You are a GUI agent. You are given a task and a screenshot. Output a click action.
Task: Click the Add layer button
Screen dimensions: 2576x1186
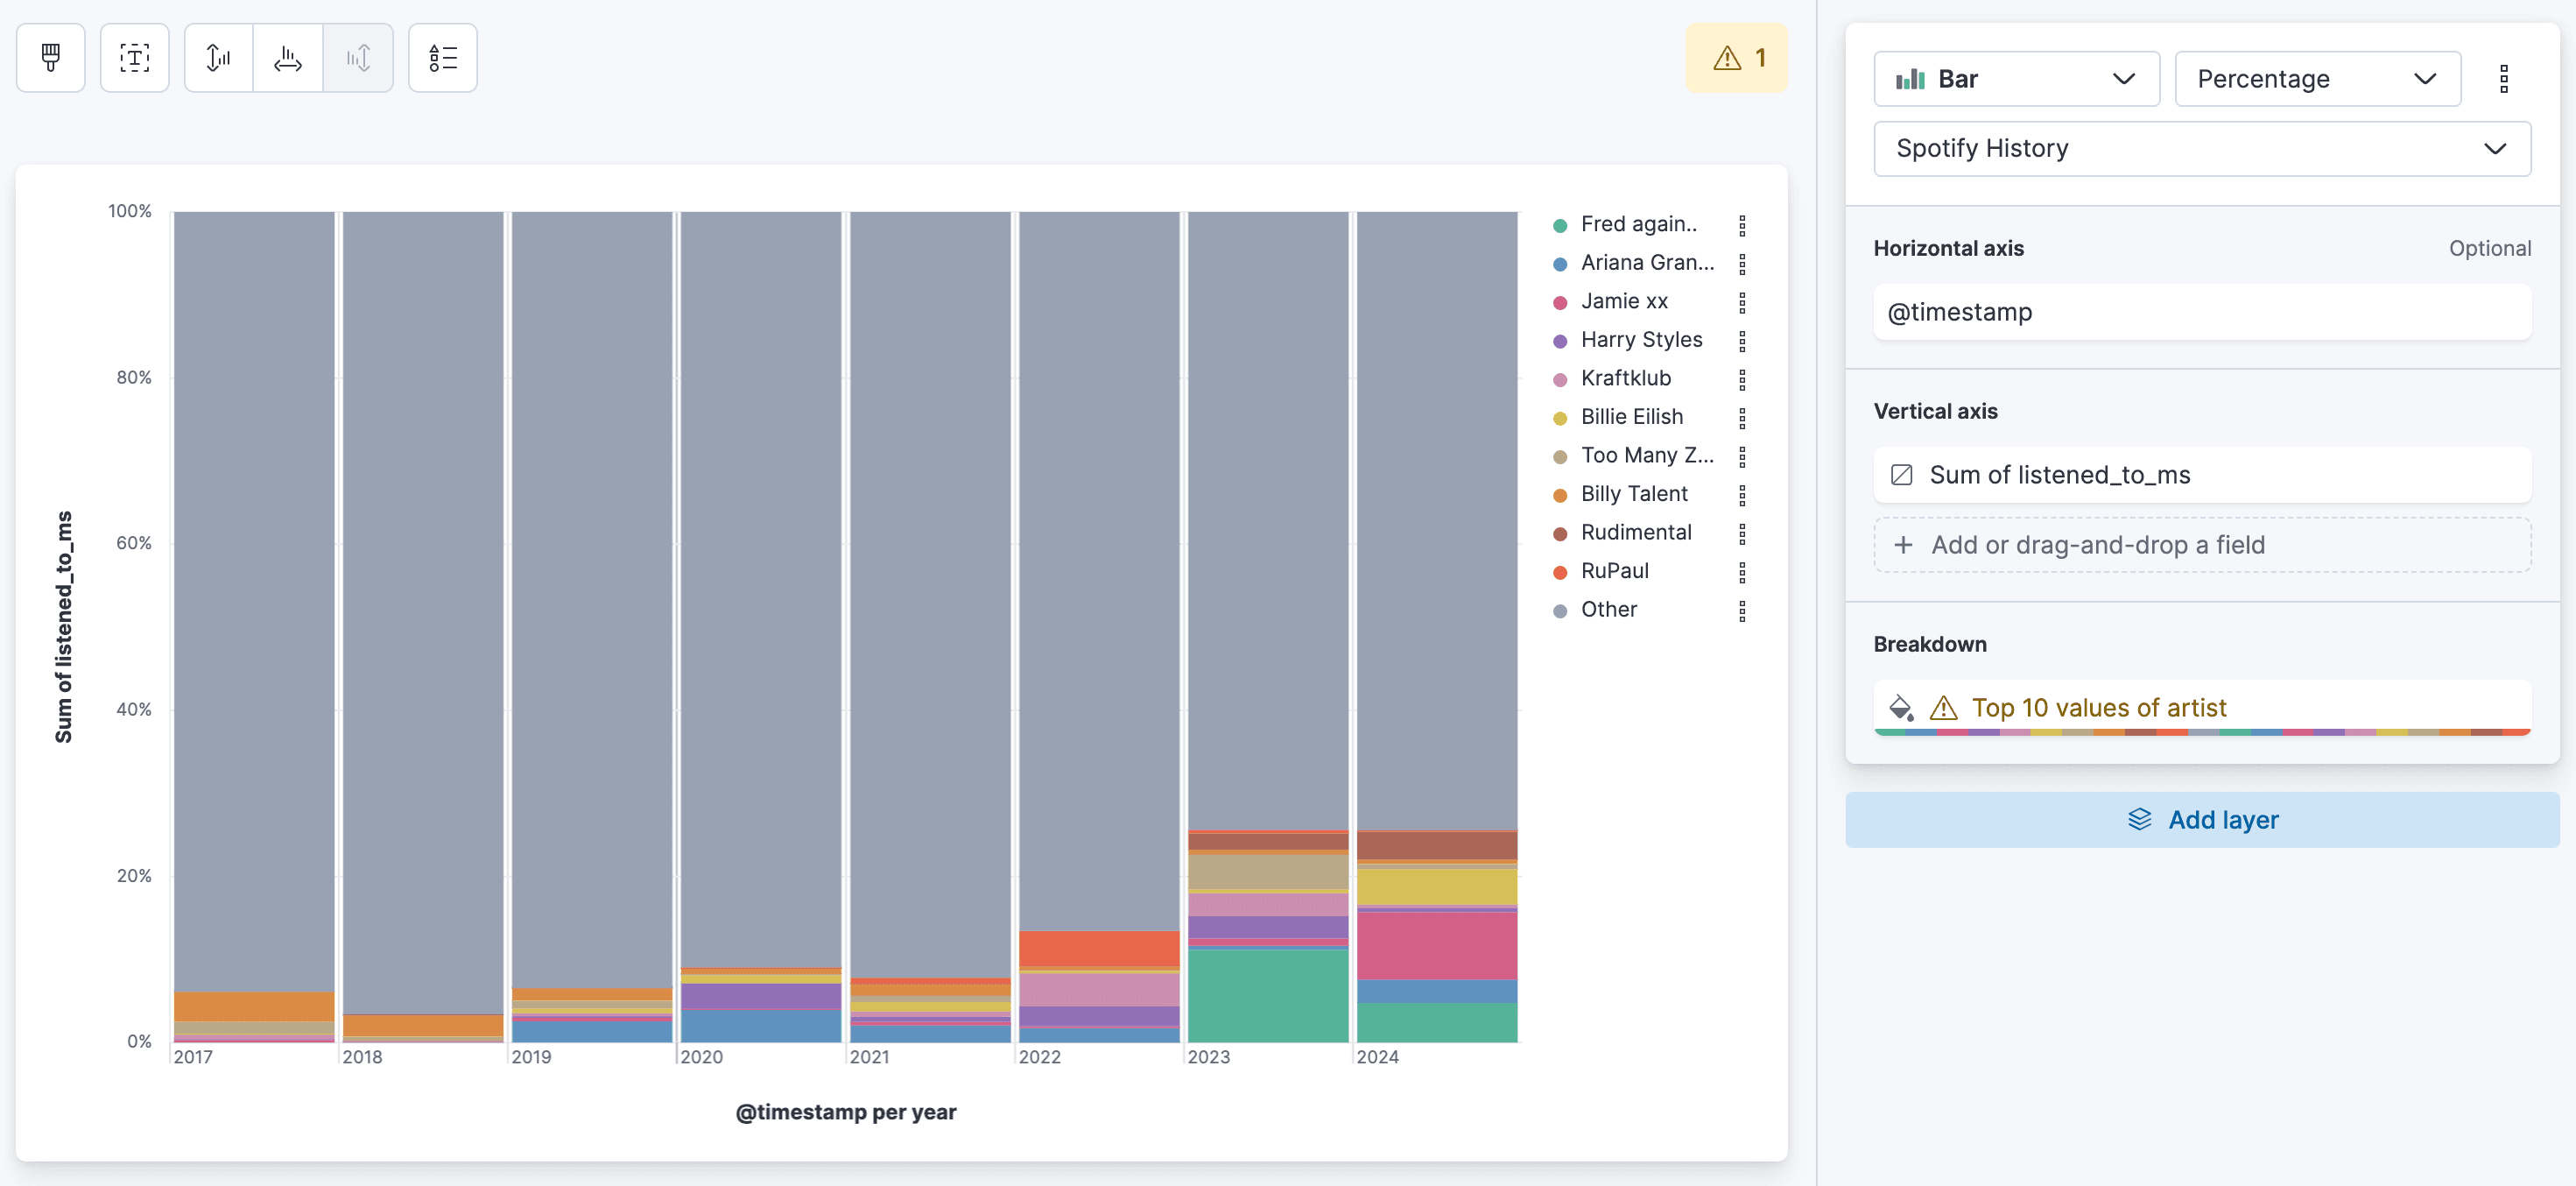click(x=2201, y=819)
